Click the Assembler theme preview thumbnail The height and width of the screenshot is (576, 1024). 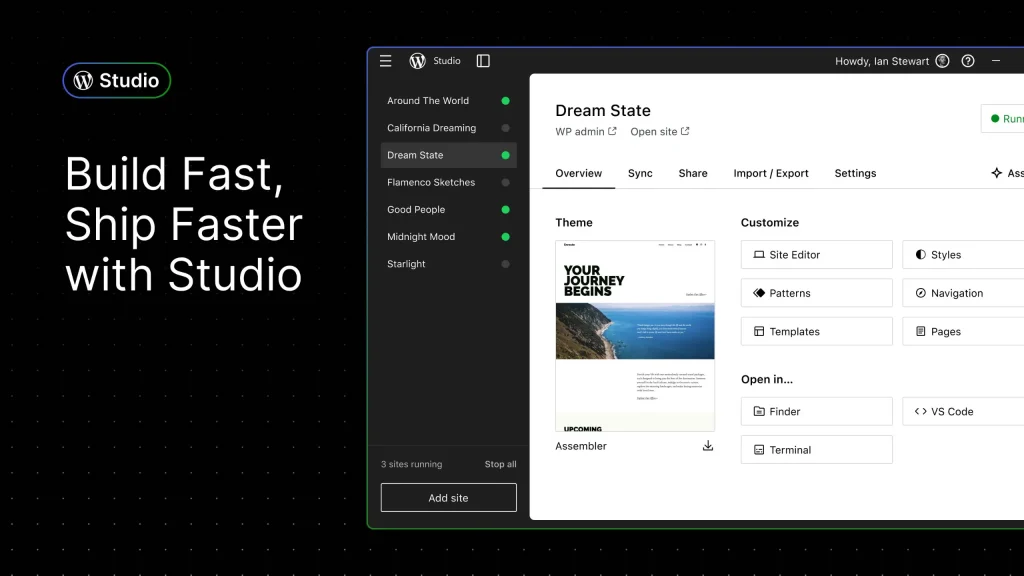click(x=635, y=335)
